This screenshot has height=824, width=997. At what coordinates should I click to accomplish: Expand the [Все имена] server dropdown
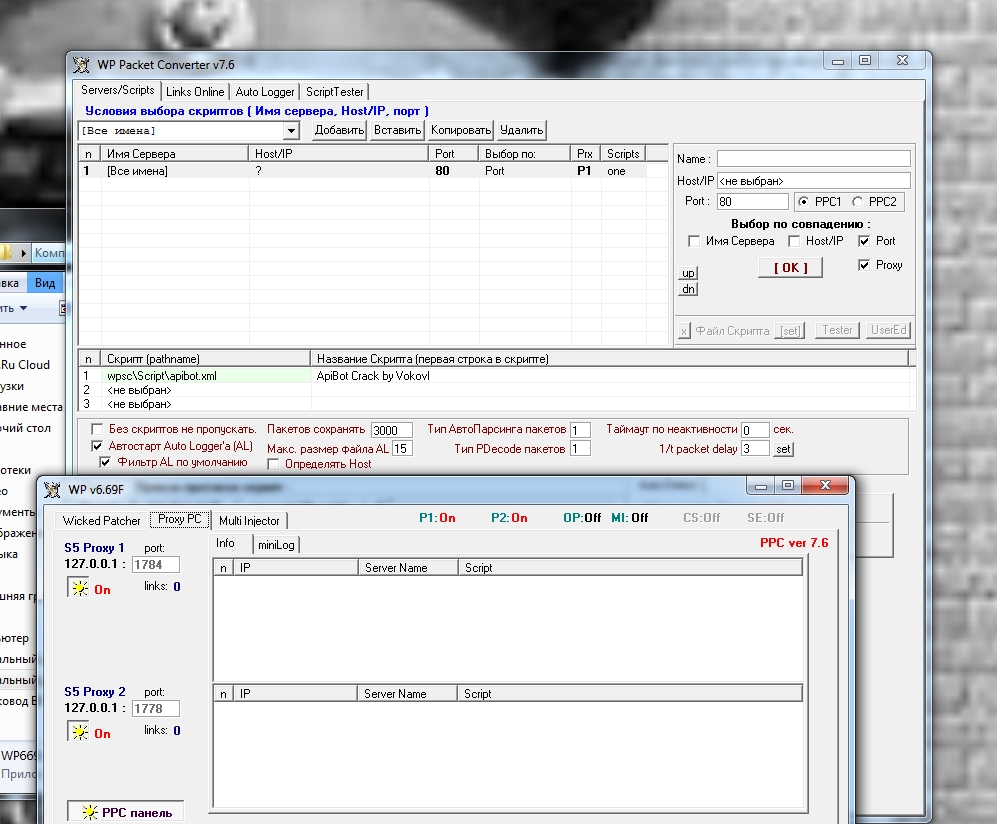291,131
